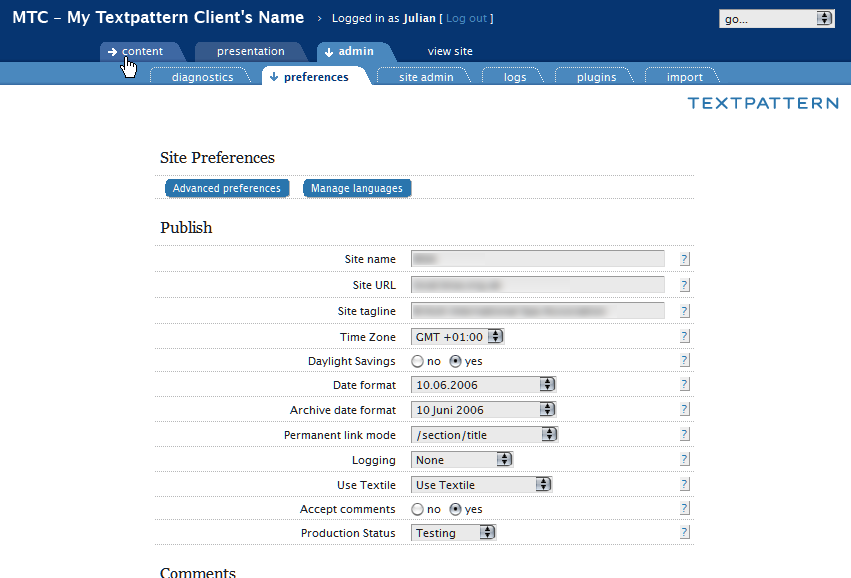The width and height of the screenshot is (851, 578).
Task: Open help for Permanent link mode
Action: point(684,434)
